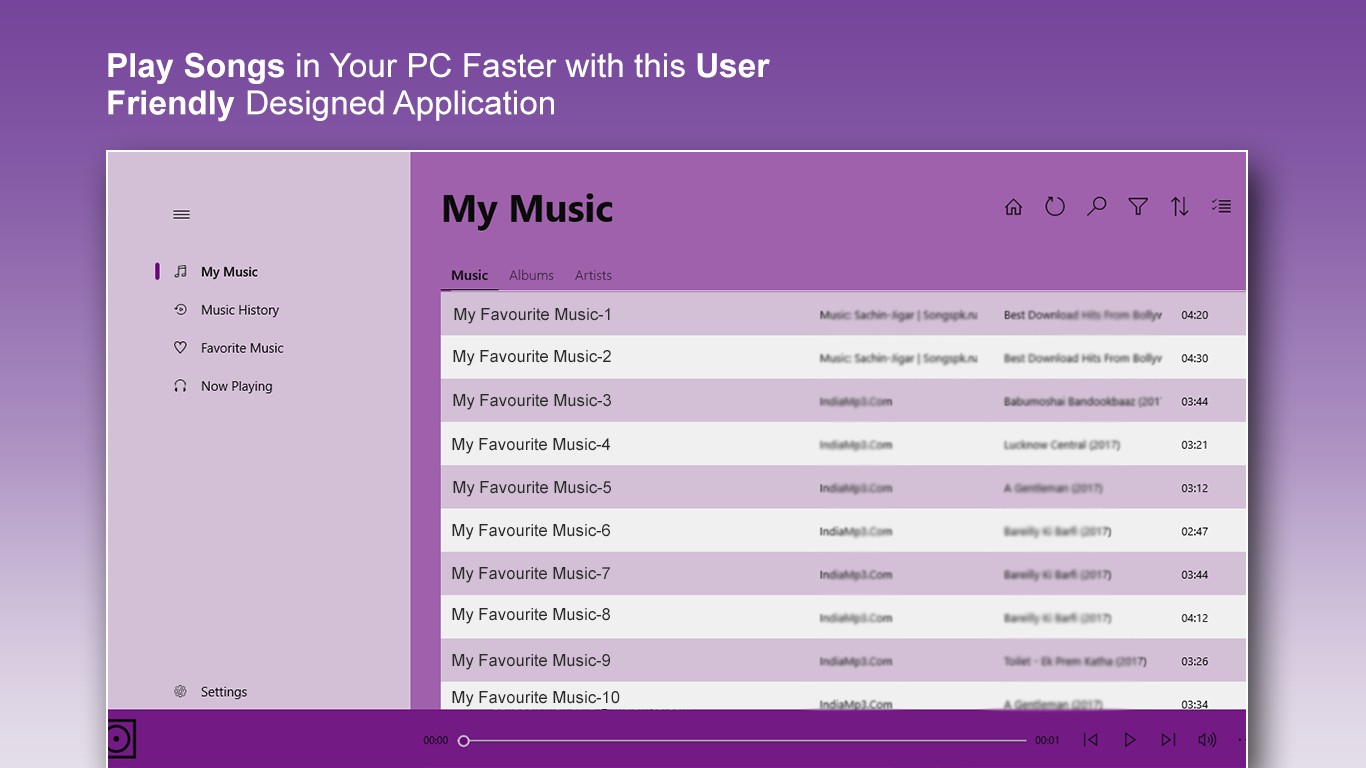The image size is (1366, 768).
Task: Click the playback seek slider handle
Action: coord(464,741)
